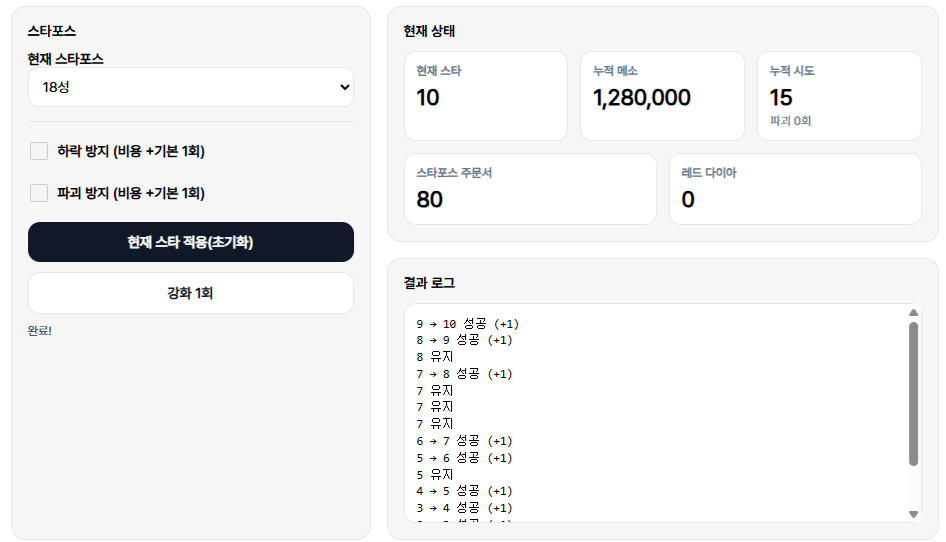Click the 누적 메소 1,280,000 card
946x542 pixels.
(662, 96)
